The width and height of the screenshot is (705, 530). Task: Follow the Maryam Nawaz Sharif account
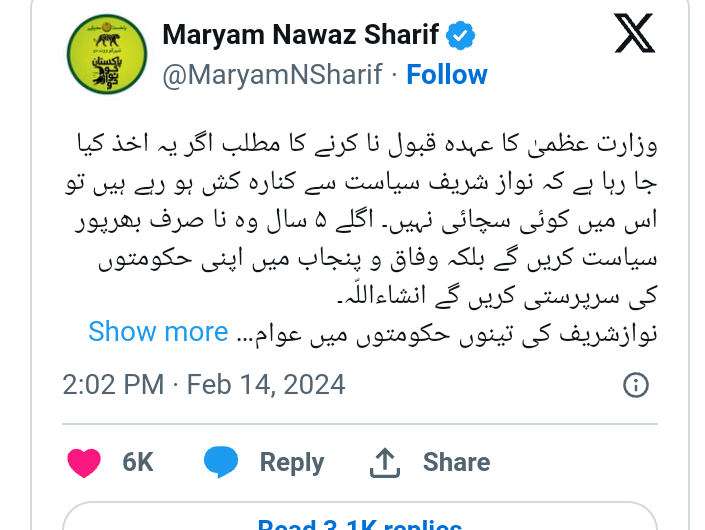point(447,74)
